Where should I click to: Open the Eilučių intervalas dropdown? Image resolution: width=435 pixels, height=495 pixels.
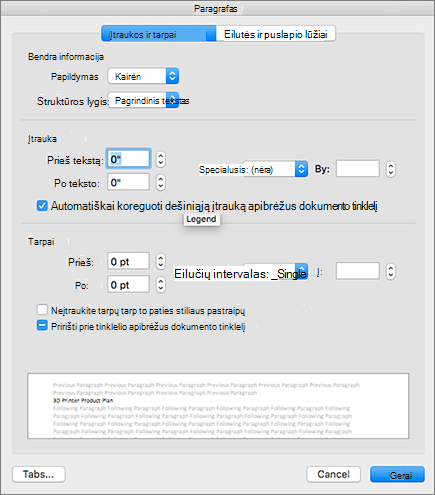(x=275, y=272)
